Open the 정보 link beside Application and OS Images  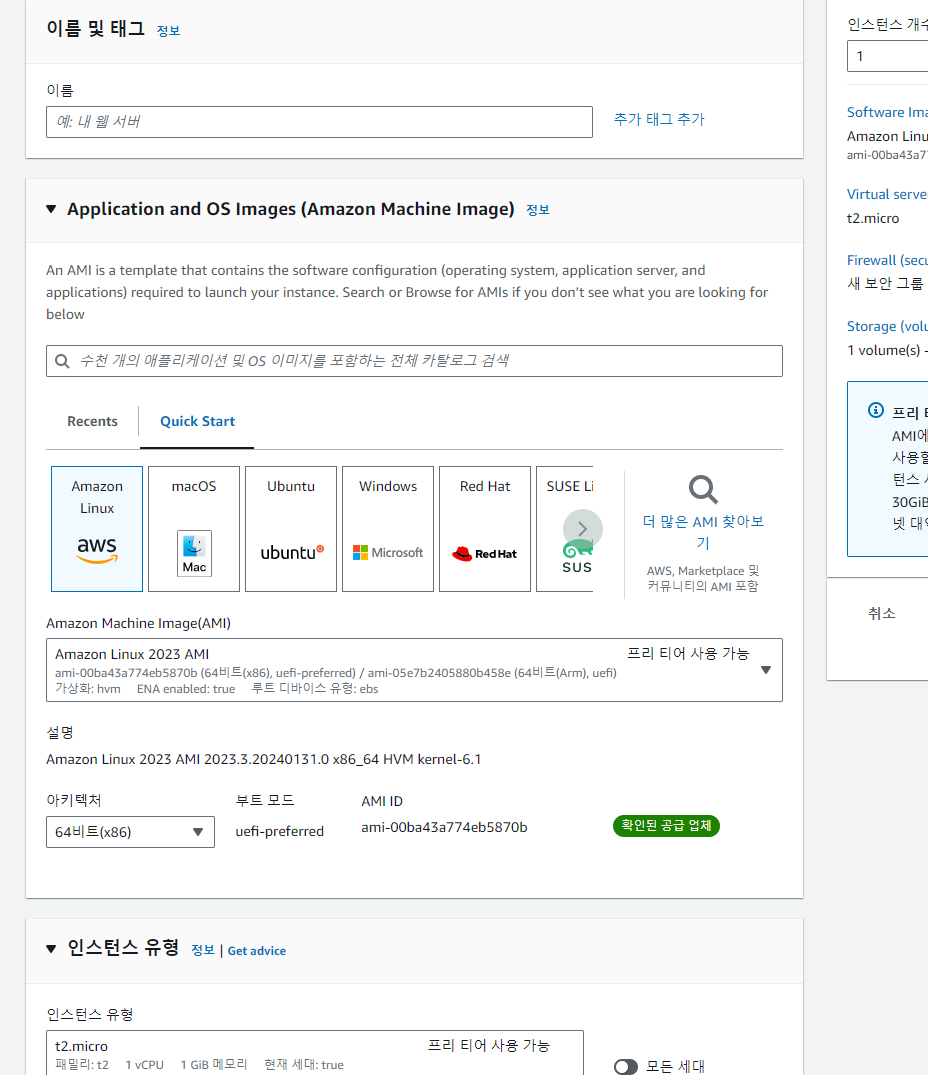click(x=537, y=210)
